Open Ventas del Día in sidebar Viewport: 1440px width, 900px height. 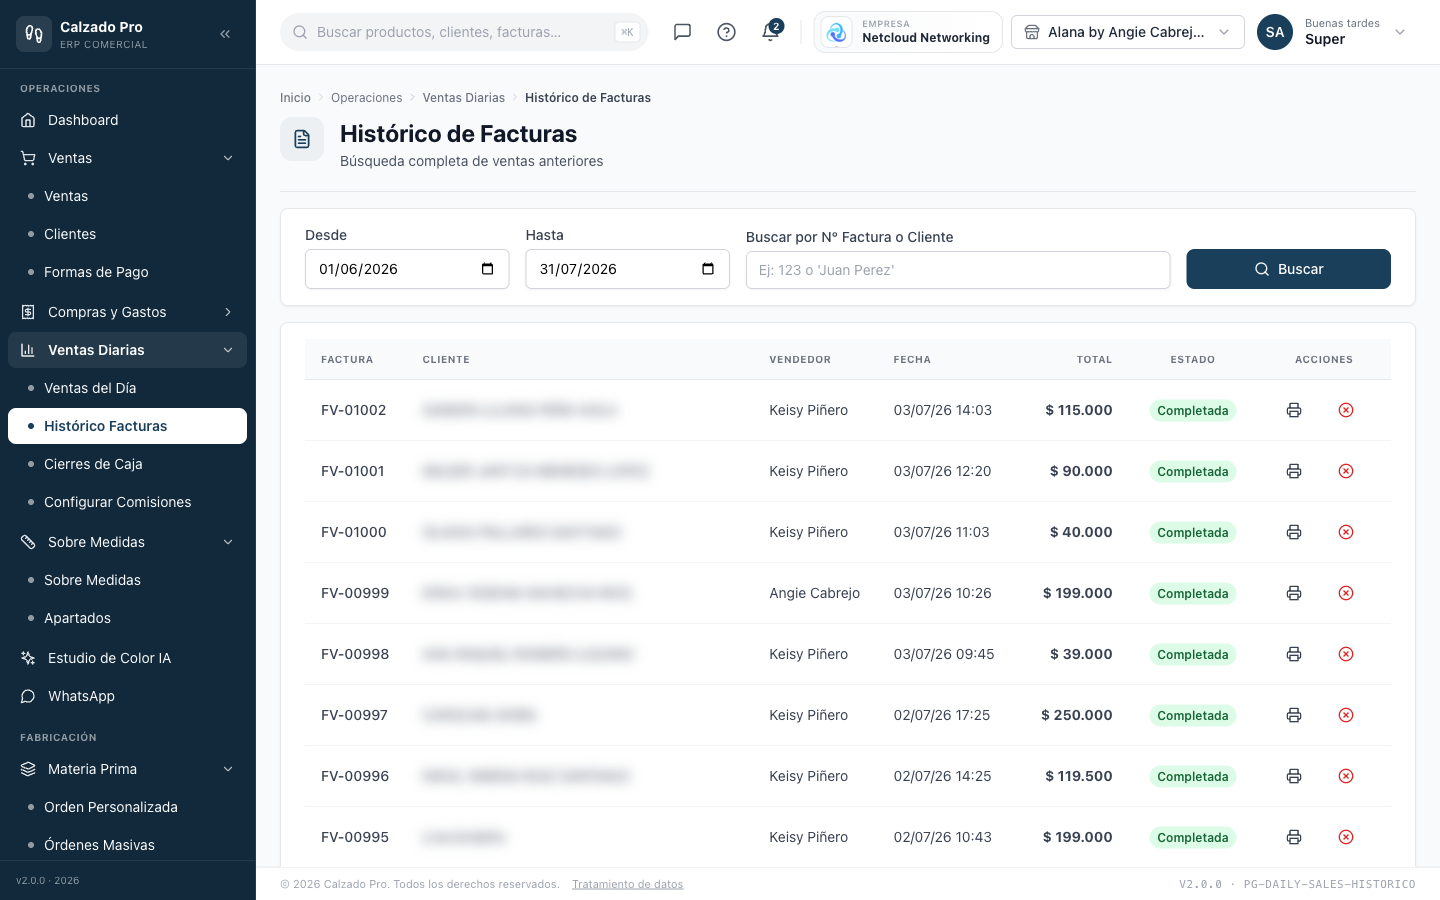point(127,388)
